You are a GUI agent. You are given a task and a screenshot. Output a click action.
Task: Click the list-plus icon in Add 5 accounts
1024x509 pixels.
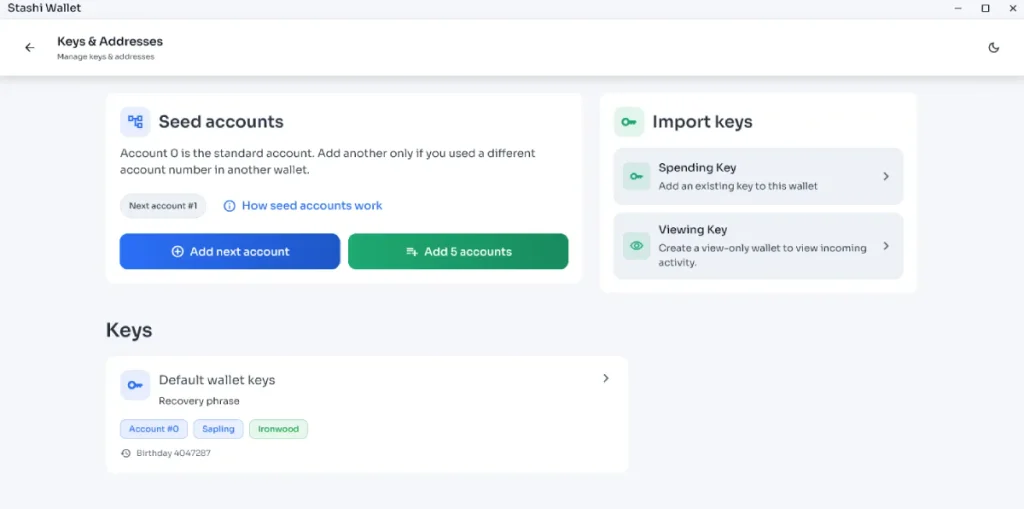tap(411, 252)
